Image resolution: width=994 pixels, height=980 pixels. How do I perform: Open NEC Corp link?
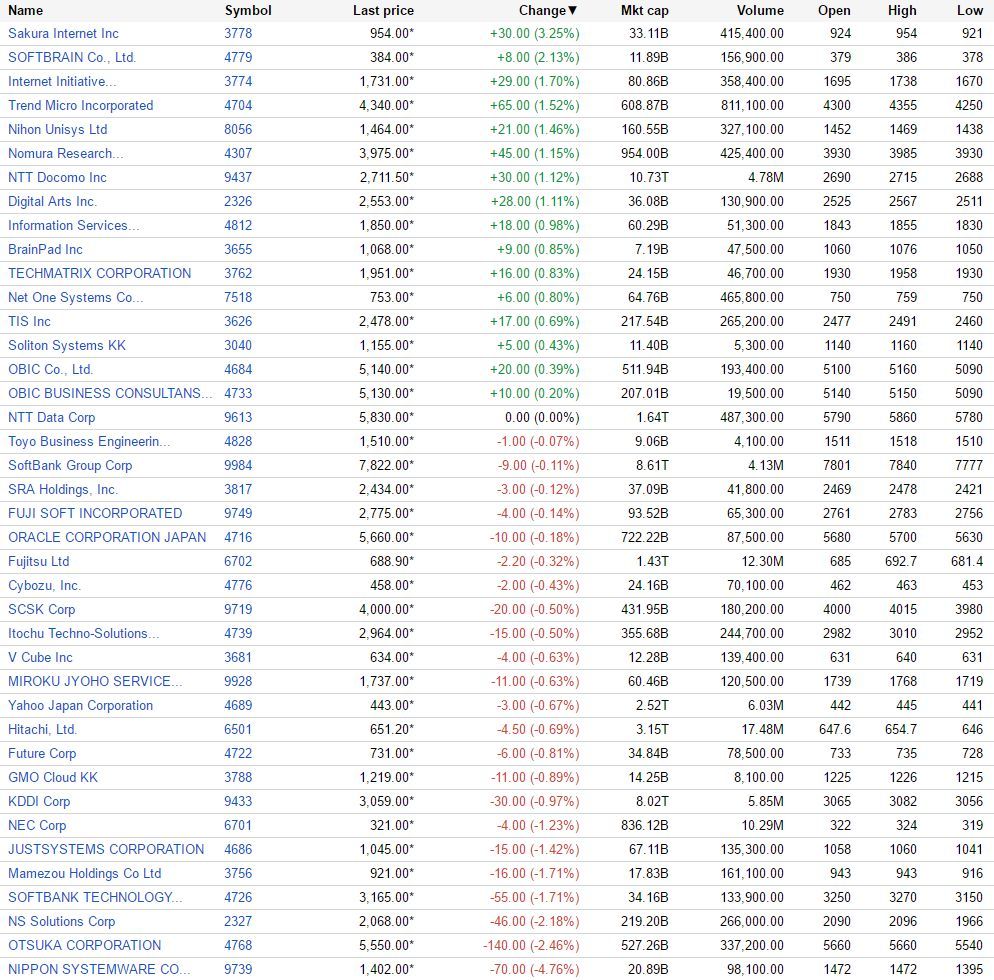click(x=37, y=827)
